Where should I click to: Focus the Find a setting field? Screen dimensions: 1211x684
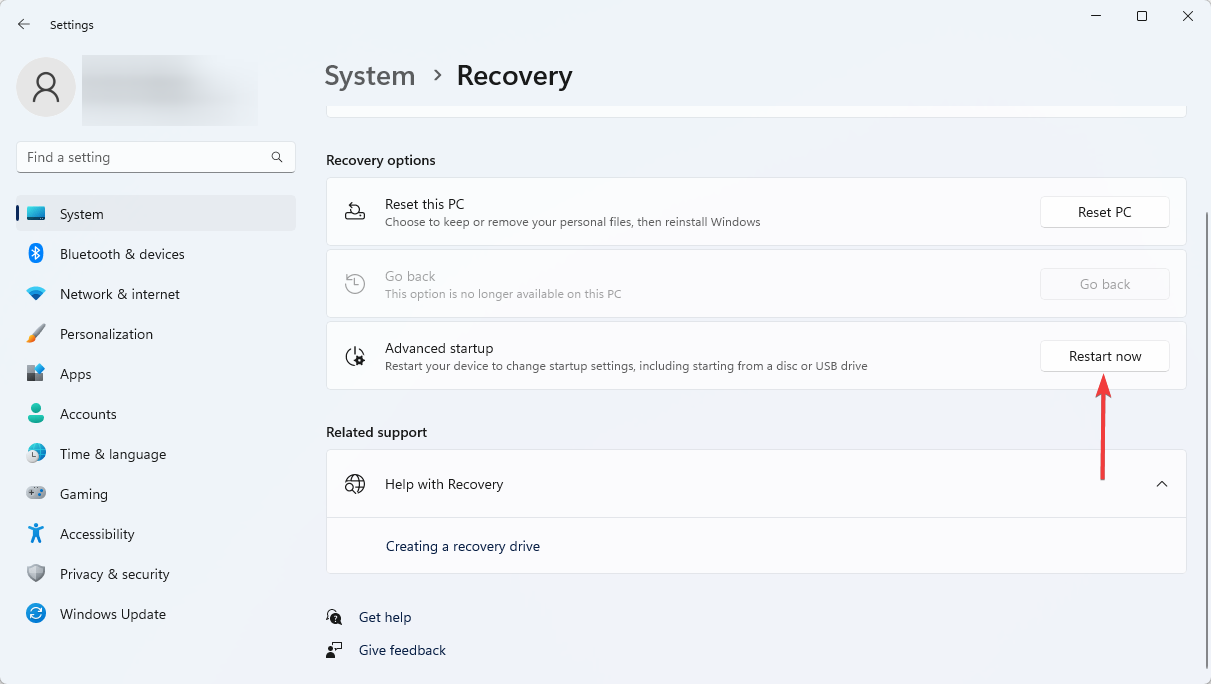(156, 157)
